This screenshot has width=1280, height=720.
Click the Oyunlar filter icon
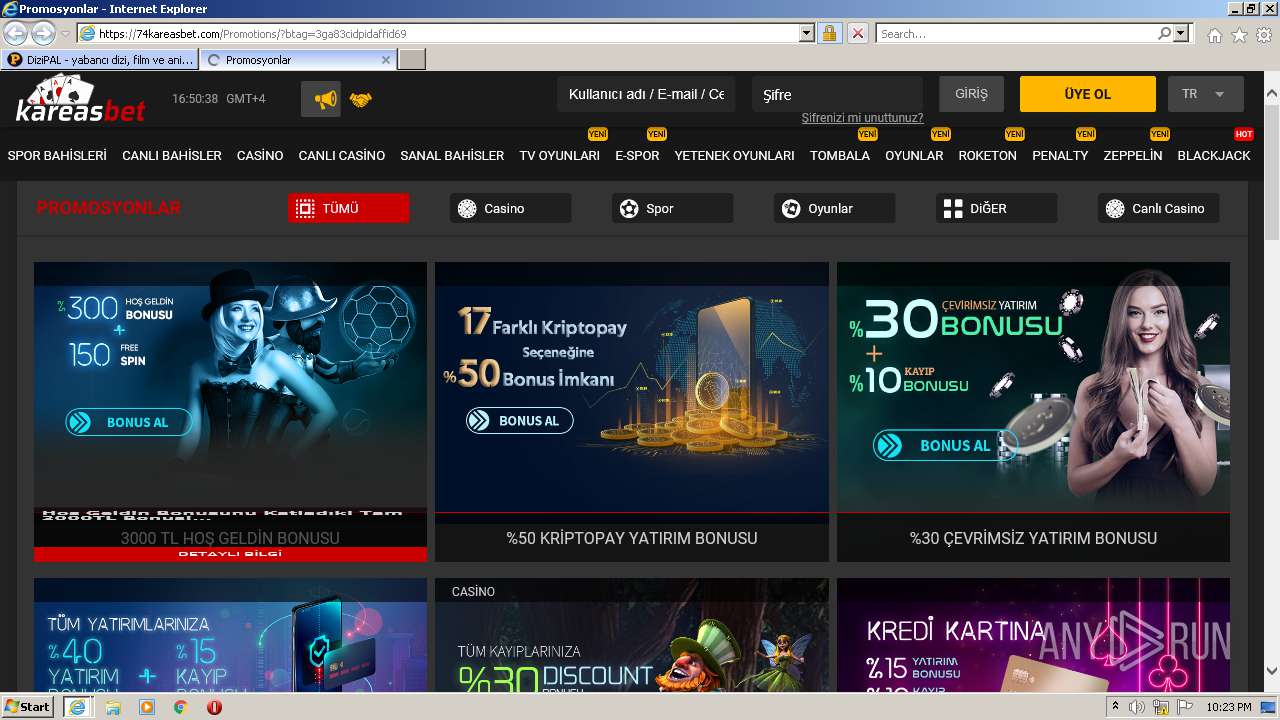click(x=791, y=208)
